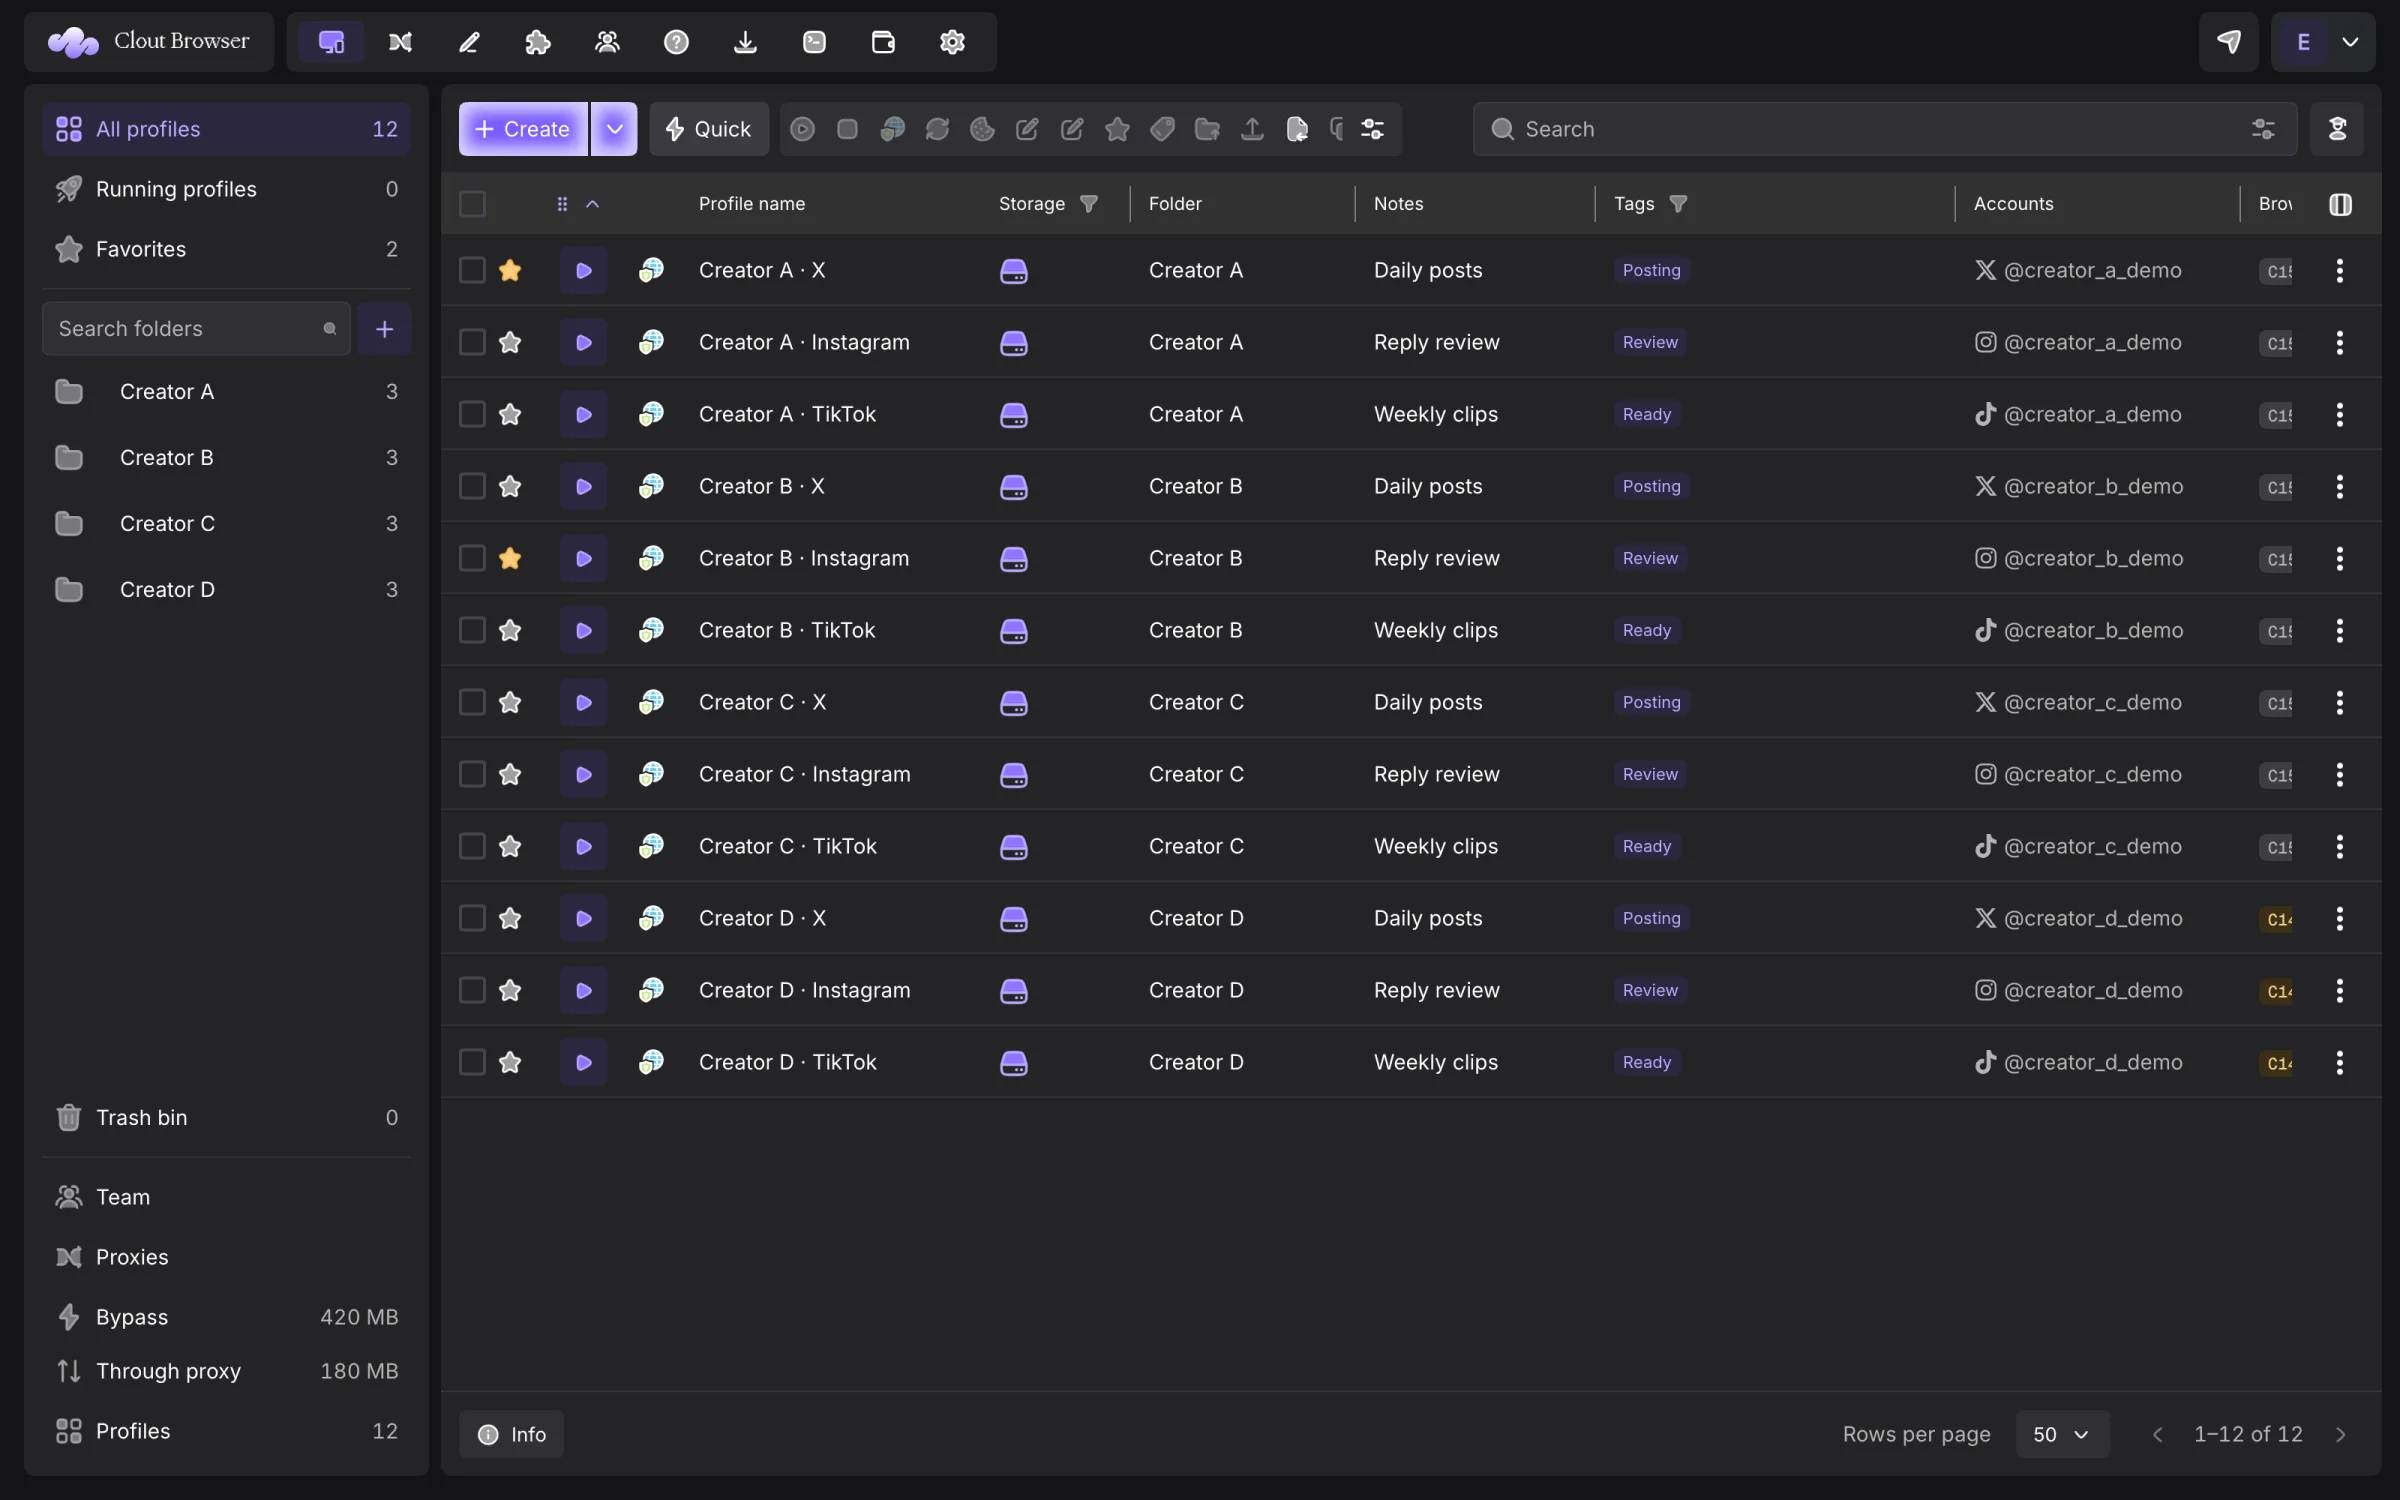This screenshot has width=2400, height=1500.
Task: Favorite the Creator C · TikTok star
Action: tap(510, 846)
